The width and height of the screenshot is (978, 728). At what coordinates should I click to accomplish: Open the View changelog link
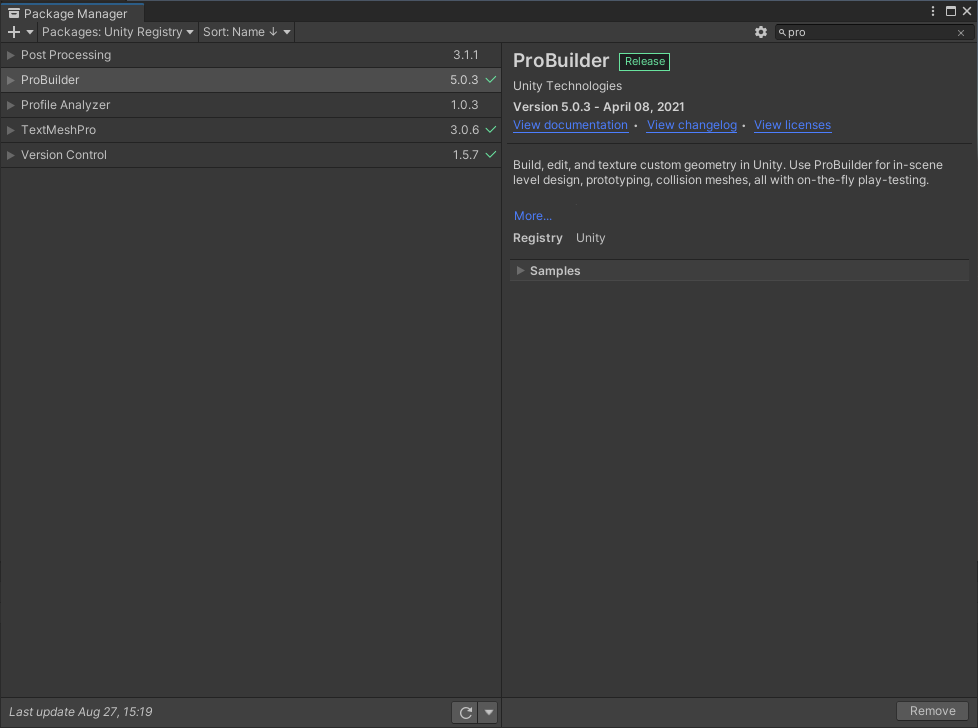pyautogui.click(x=691, y=125)
